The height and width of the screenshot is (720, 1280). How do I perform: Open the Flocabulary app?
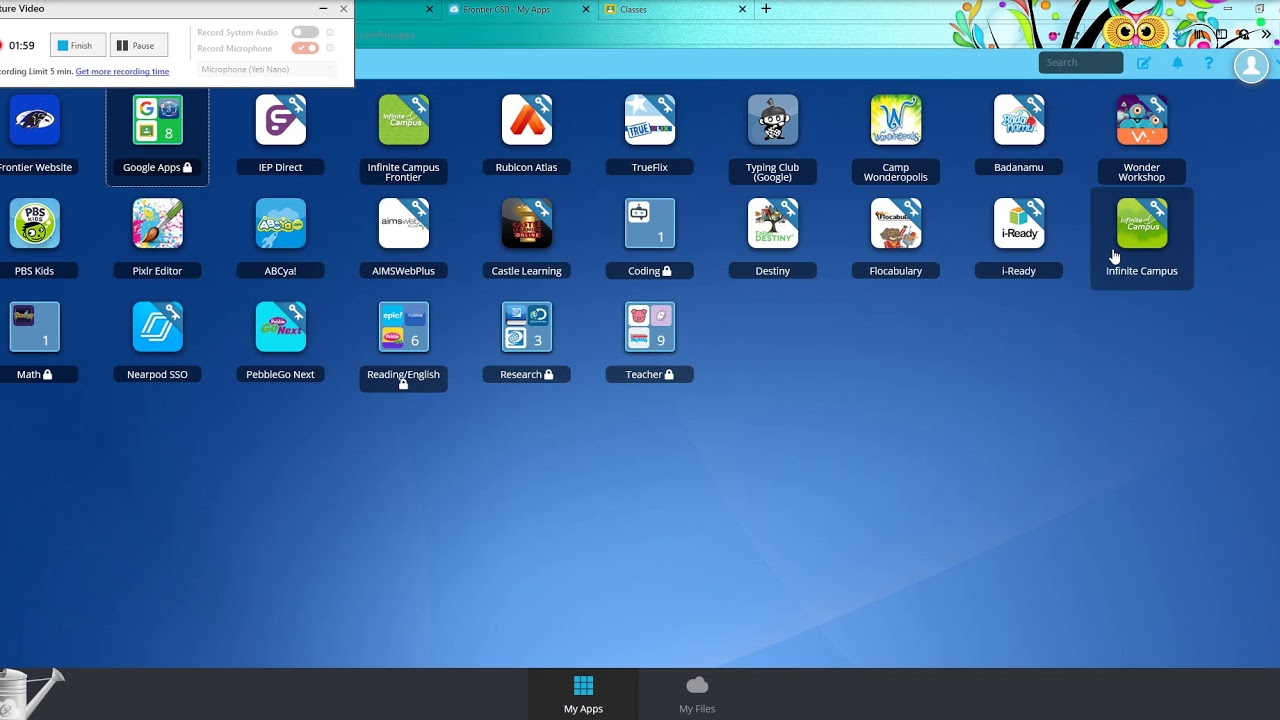pyautogui.click(x=896, y=223)
